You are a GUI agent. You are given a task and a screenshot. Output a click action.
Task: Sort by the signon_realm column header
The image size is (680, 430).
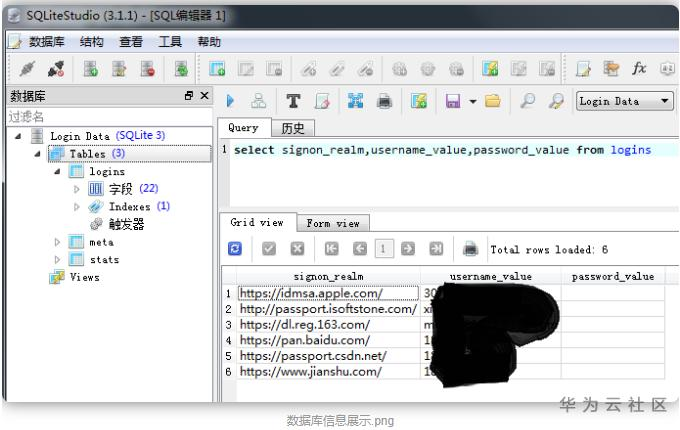click(x=328, y=277)
